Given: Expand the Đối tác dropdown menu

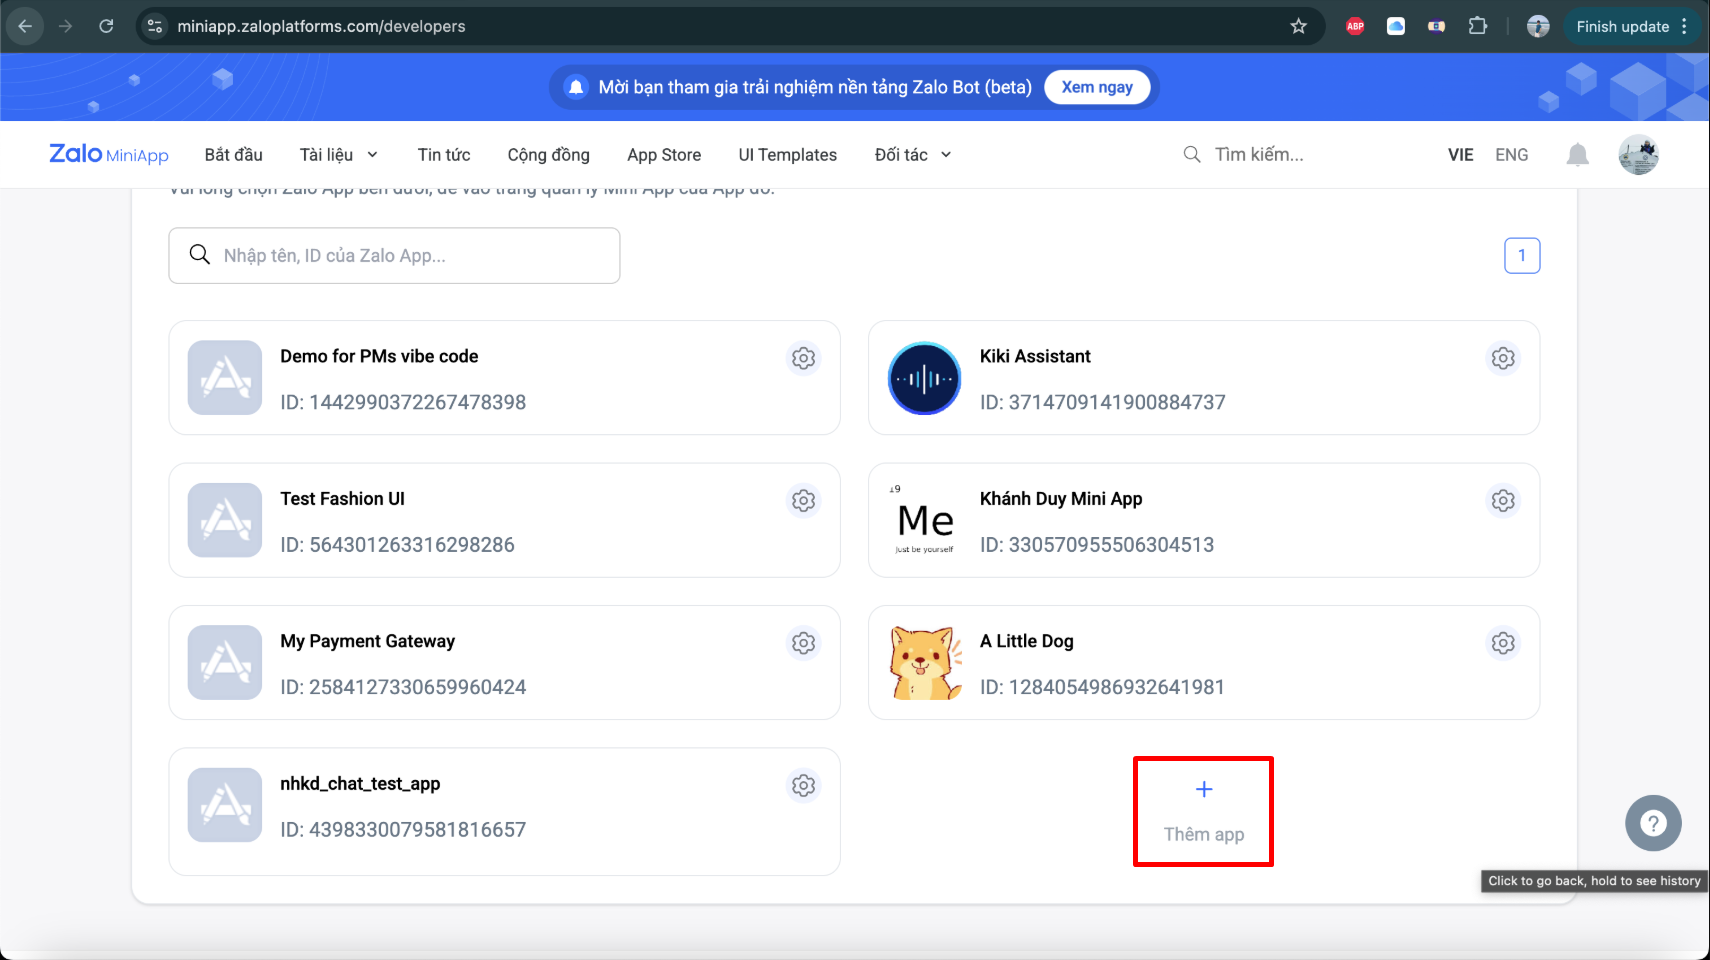Looking at the screenshot, I should [912, 155].
